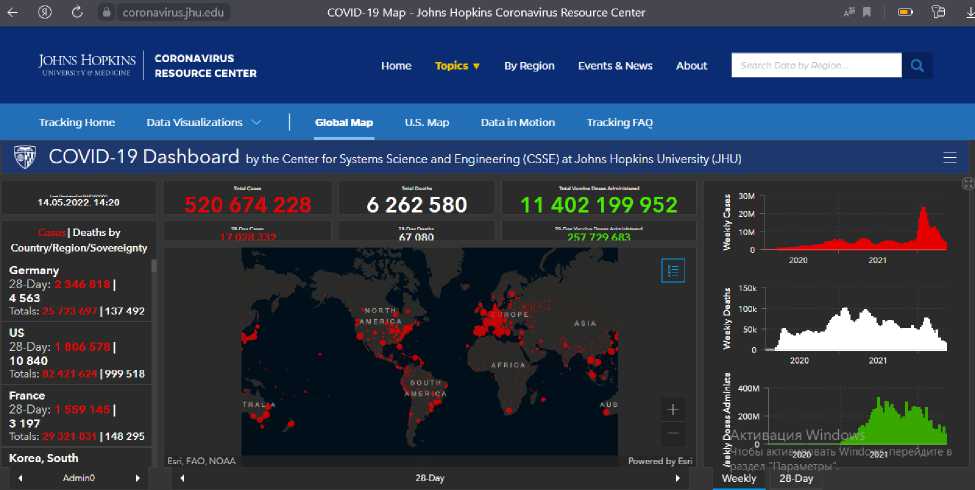Toggle the map legend list icon
Viewport: 975px width, 490px height.
pos(673,270)
